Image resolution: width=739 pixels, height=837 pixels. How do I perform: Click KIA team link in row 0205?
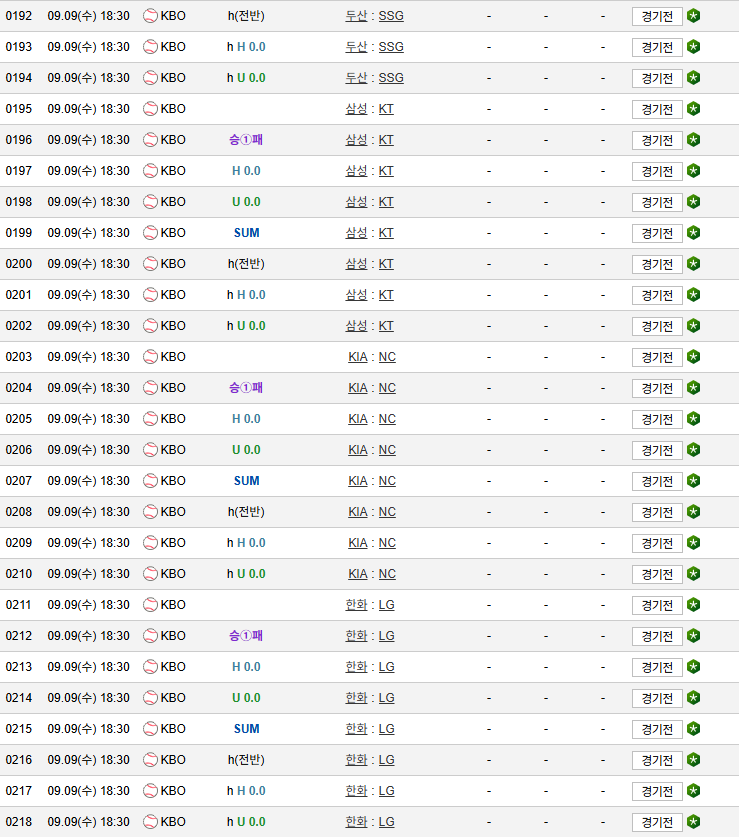[x=358, y=419]
